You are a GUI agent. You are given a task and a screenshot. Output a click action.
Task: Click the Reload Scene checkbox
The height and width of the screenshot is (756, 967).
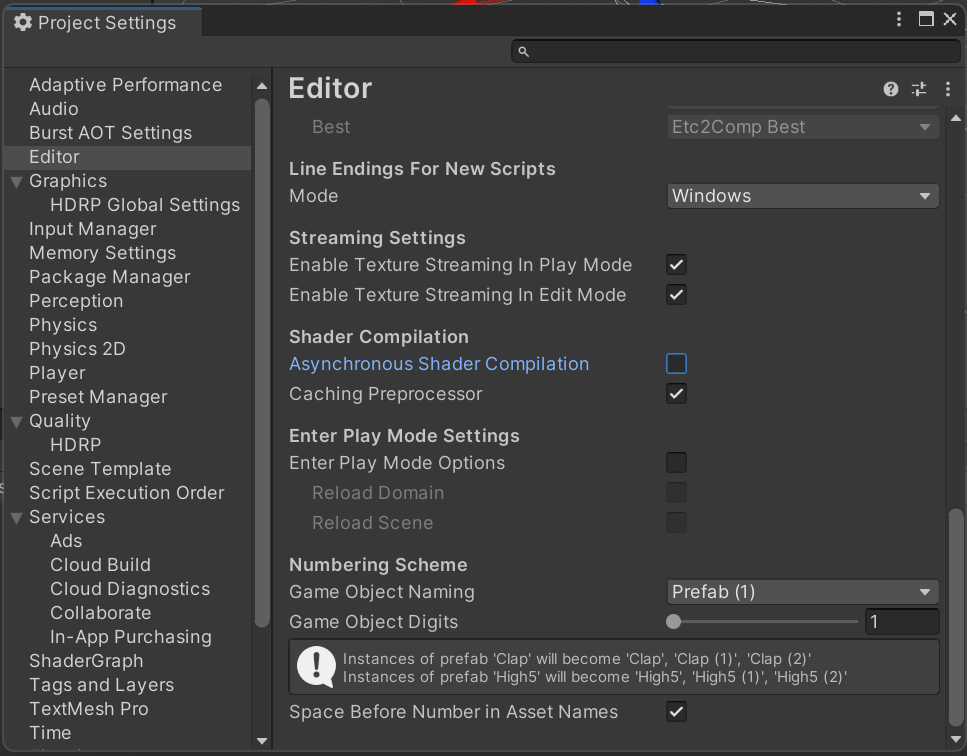click(677, 523)
